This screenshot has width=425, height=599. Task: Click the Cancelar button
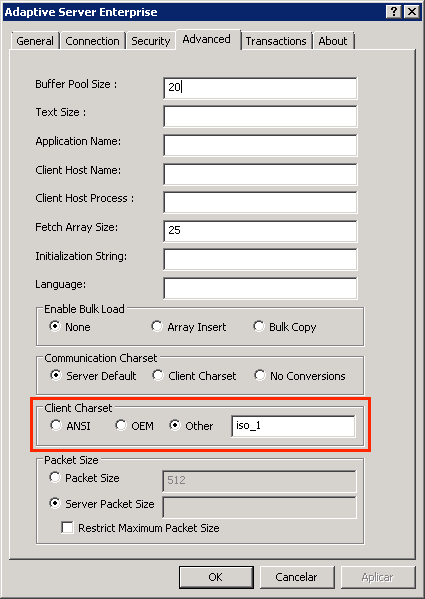pyautogui.click(x=297, y=577)
